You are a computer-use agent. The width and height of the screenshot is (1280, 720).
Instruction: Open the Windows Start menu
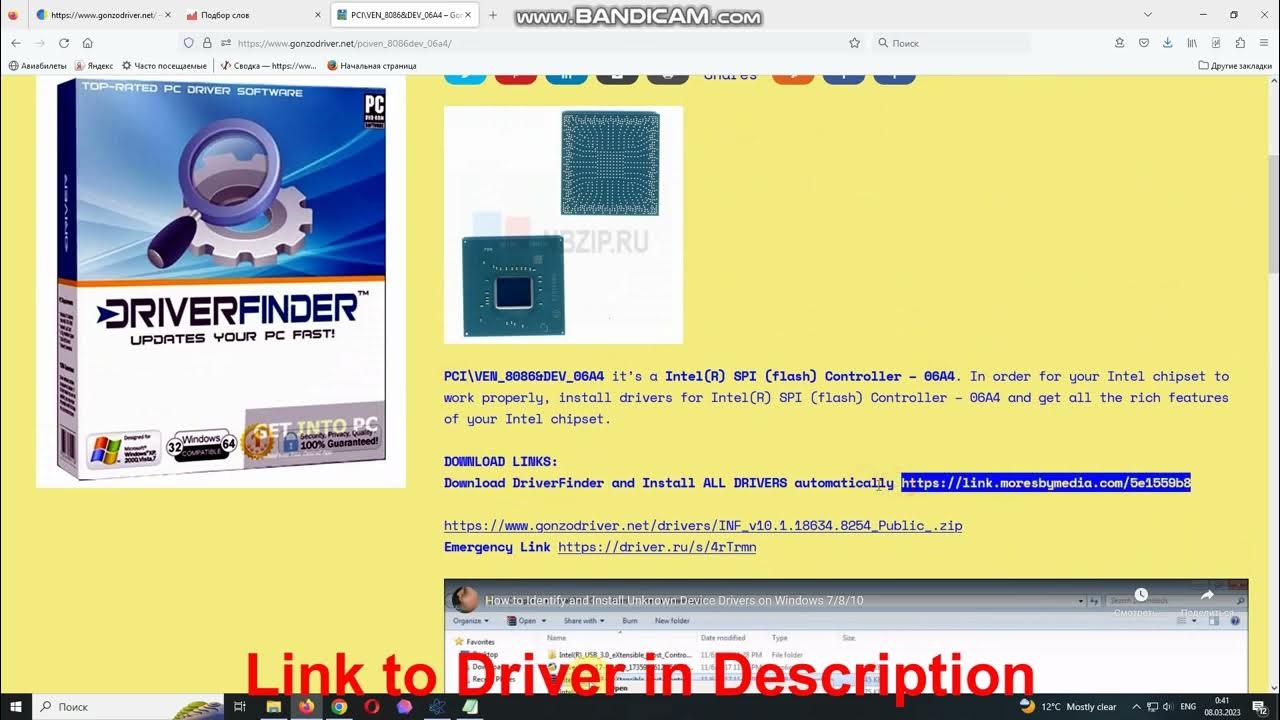tap(15, 706)
